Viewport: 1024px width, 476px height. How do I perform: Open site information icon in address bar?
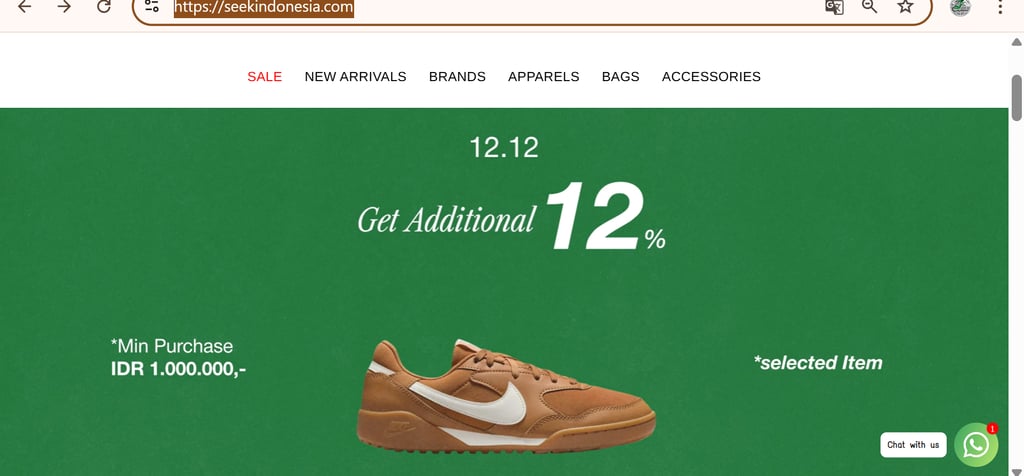coord(152,7)
